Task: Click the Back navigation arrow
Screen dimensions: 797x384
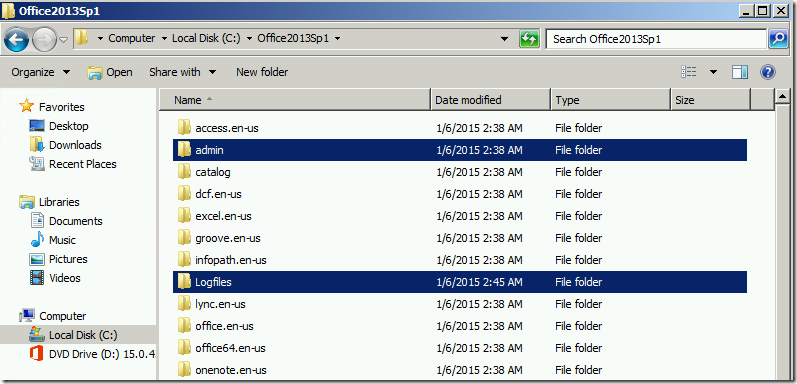Action: (x=16, y=39)
